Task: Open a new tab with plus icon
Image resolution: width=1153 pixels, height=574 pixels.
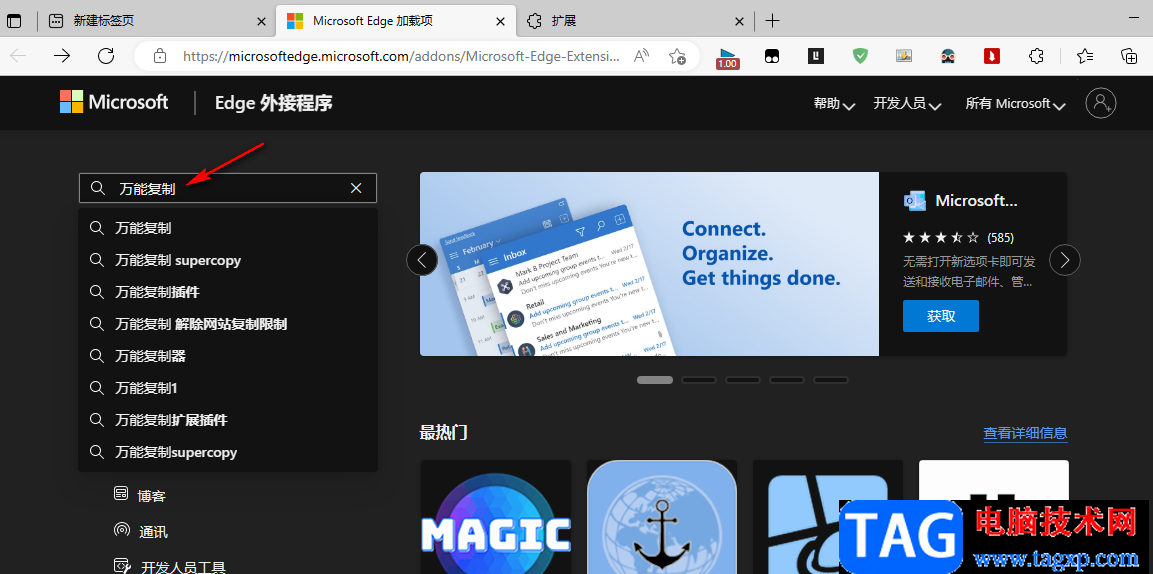Action: (x=772, y=21)
